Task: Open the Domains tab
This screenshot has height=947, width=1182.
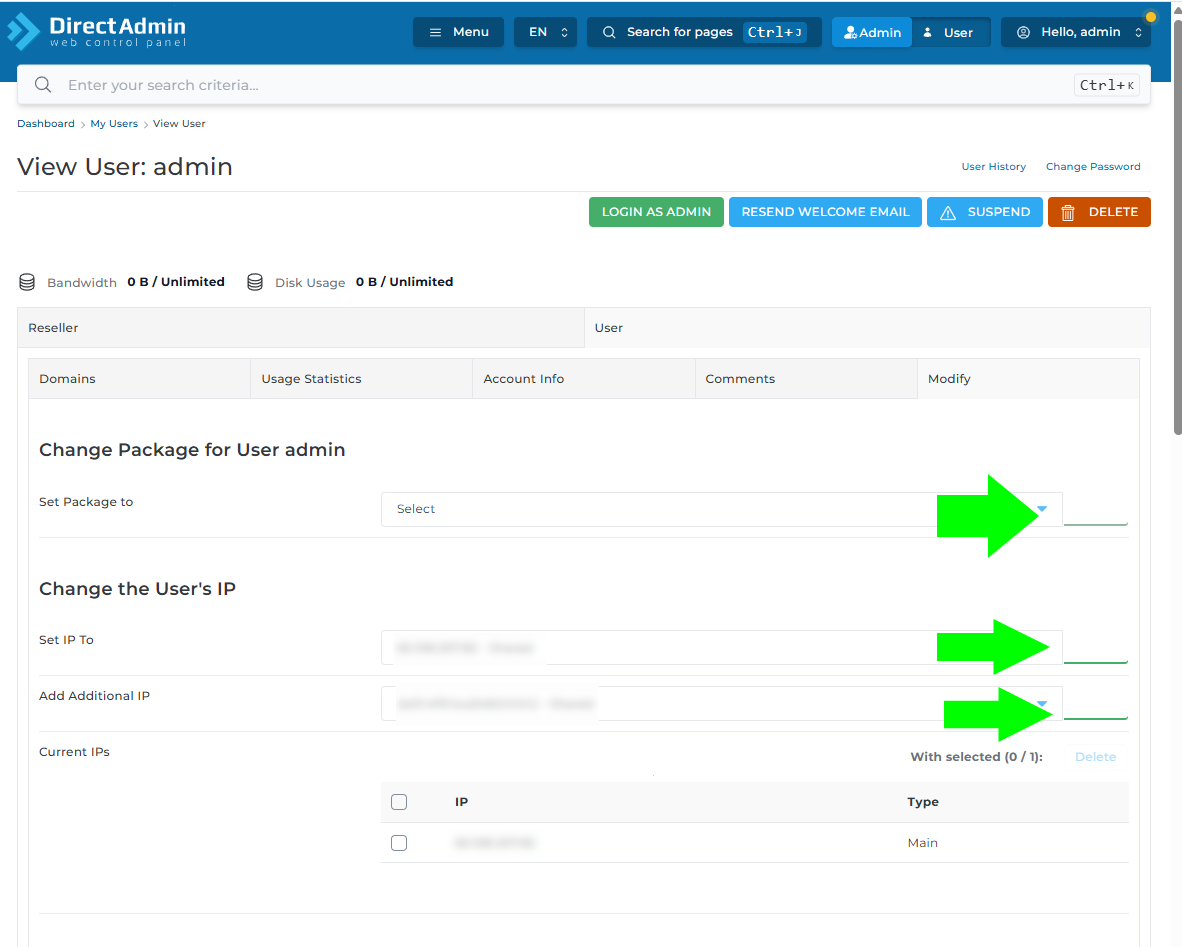Action: pos(139,378)
